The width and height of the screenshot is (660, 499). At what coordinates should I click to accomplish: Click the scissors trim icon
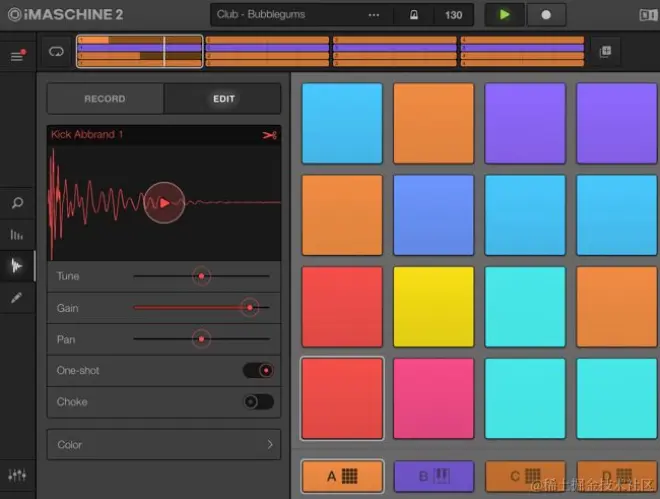point(269,135)
